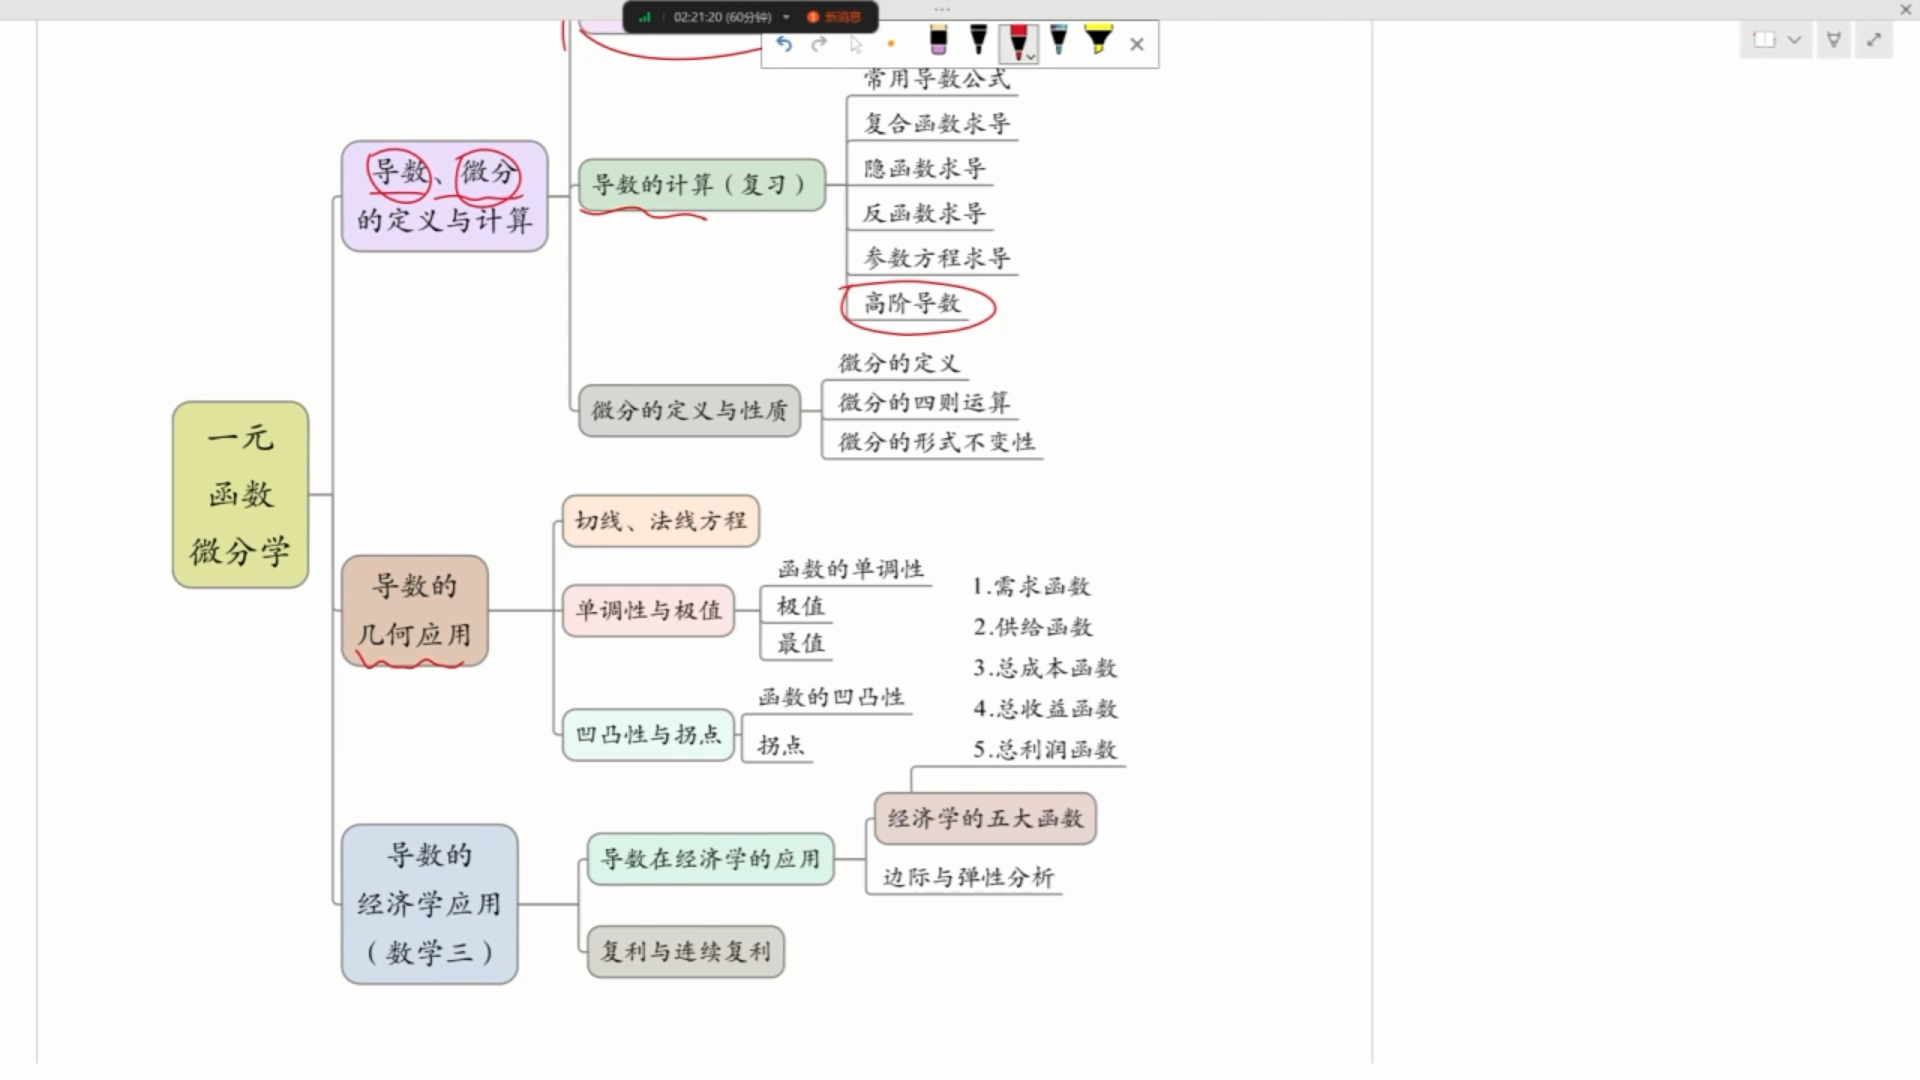The height and width of the screenshot is (1080, 1920).
Task: Click list item 3.总成本函数
Action: click(1045, 668)
